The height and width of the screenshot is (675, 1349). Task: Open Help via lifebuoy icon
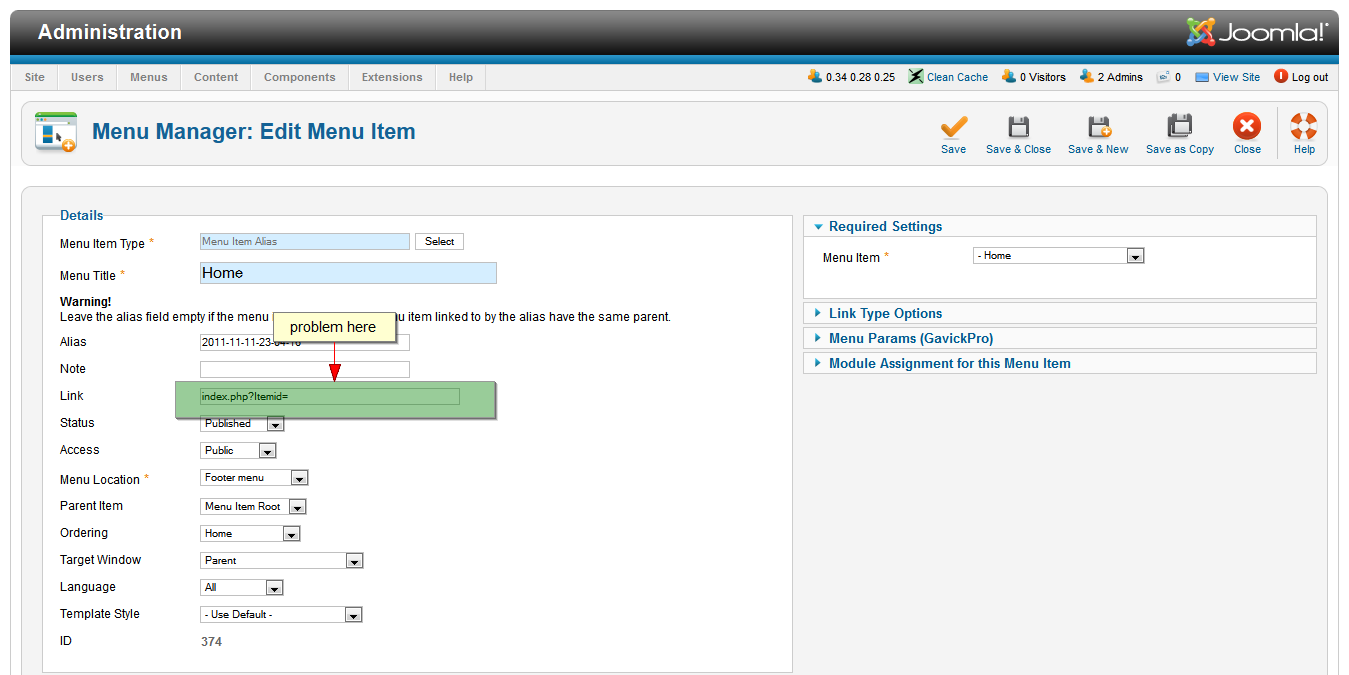coord(1304,128)
